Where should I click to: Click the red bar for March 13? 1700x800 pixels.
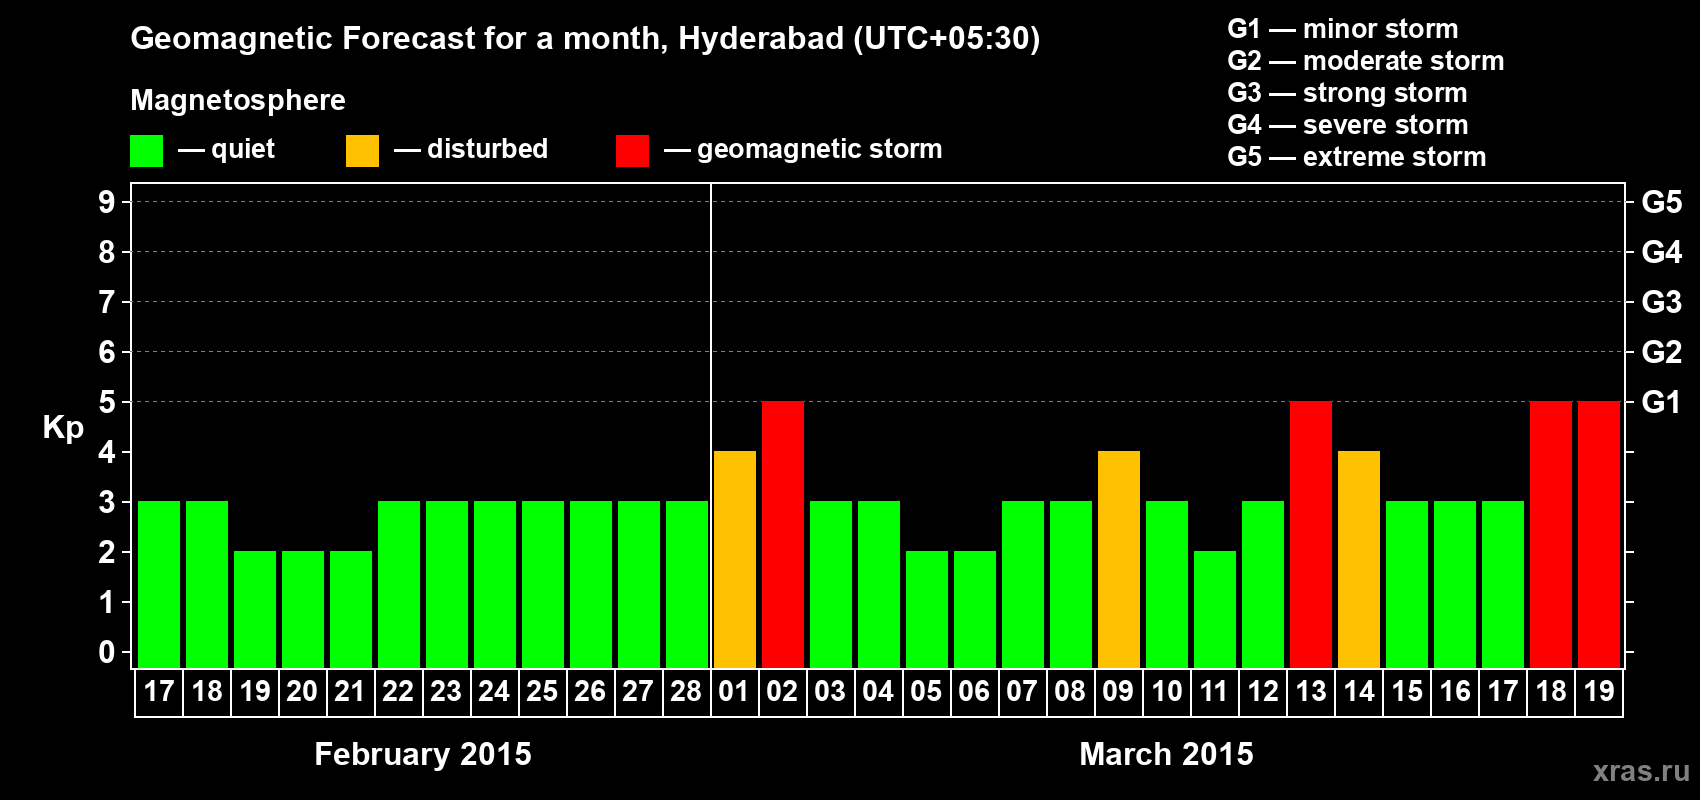tap(1311, 535)
